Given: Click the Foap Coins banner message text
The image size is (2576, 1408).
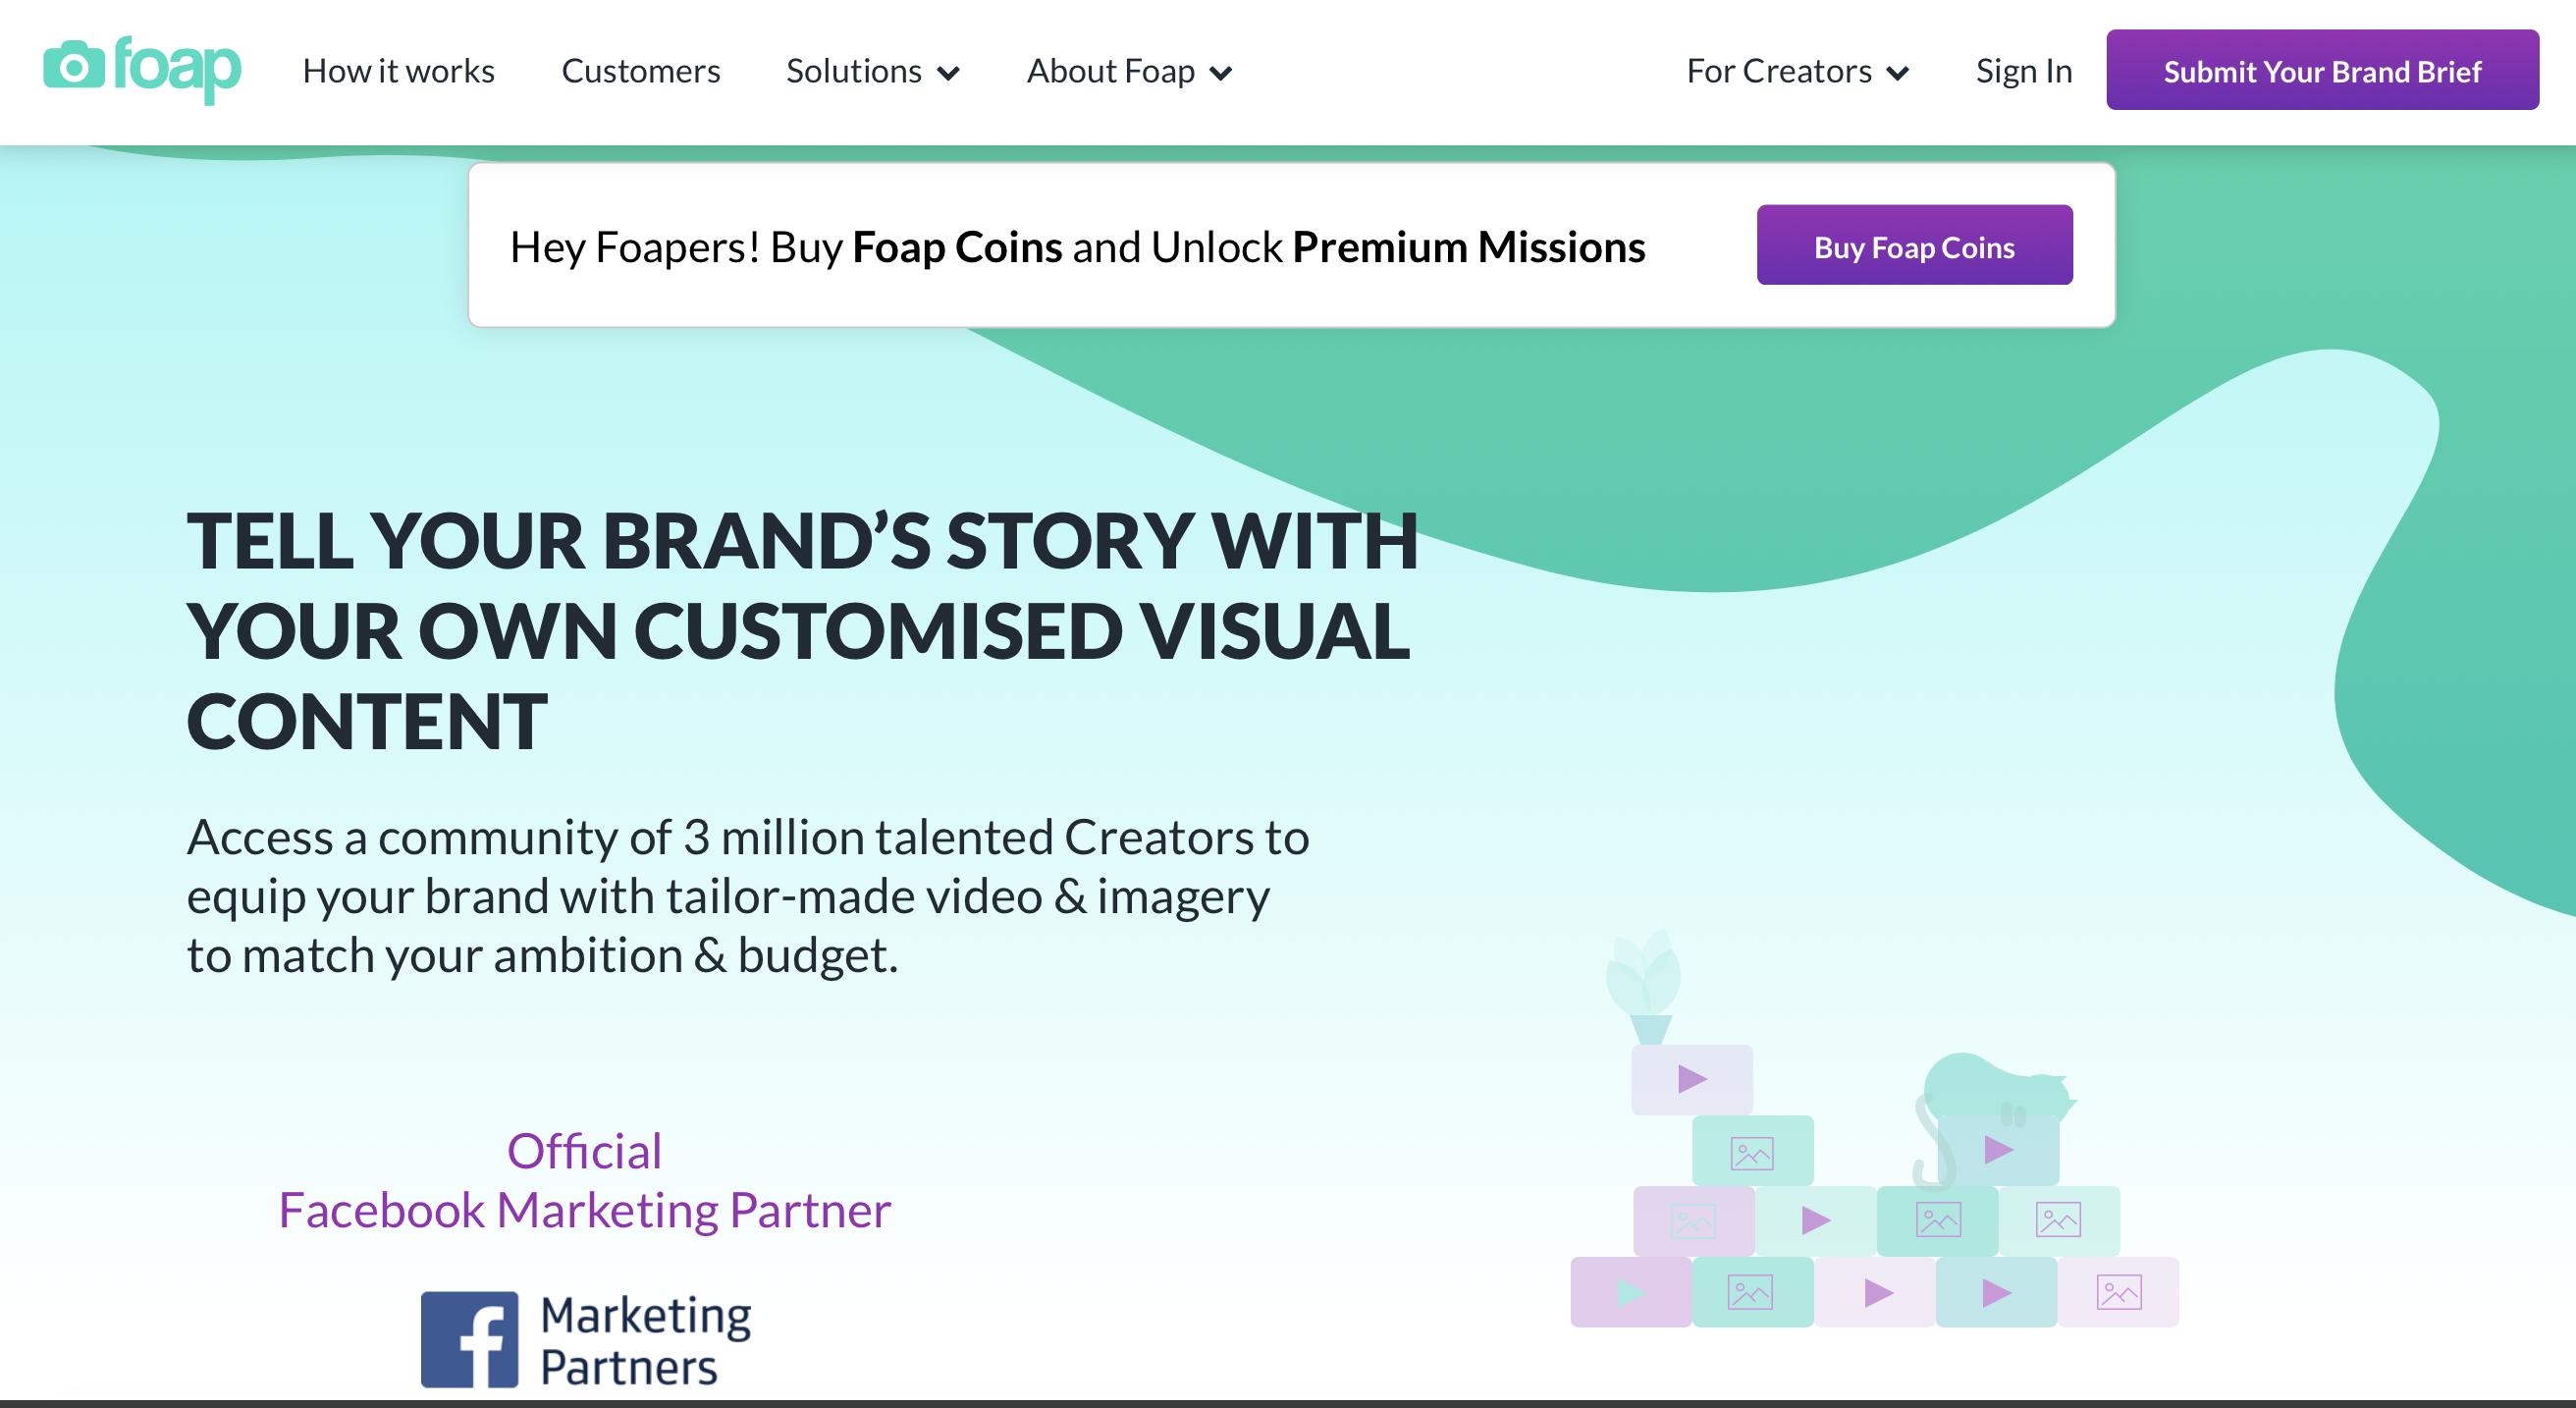Looking at the screenshot, I should tap(1077, 247).
